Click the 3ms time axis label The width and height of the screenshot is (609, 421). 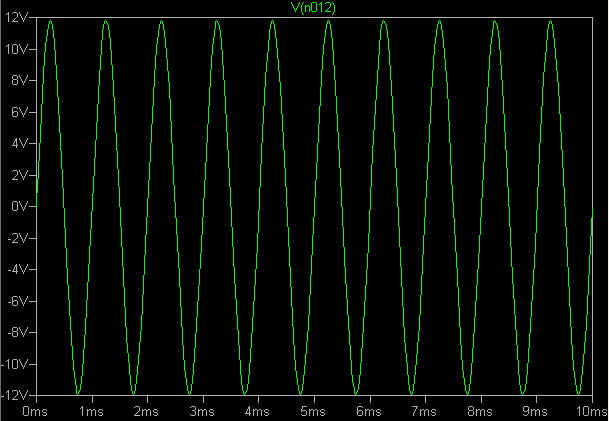pos(202,411)
